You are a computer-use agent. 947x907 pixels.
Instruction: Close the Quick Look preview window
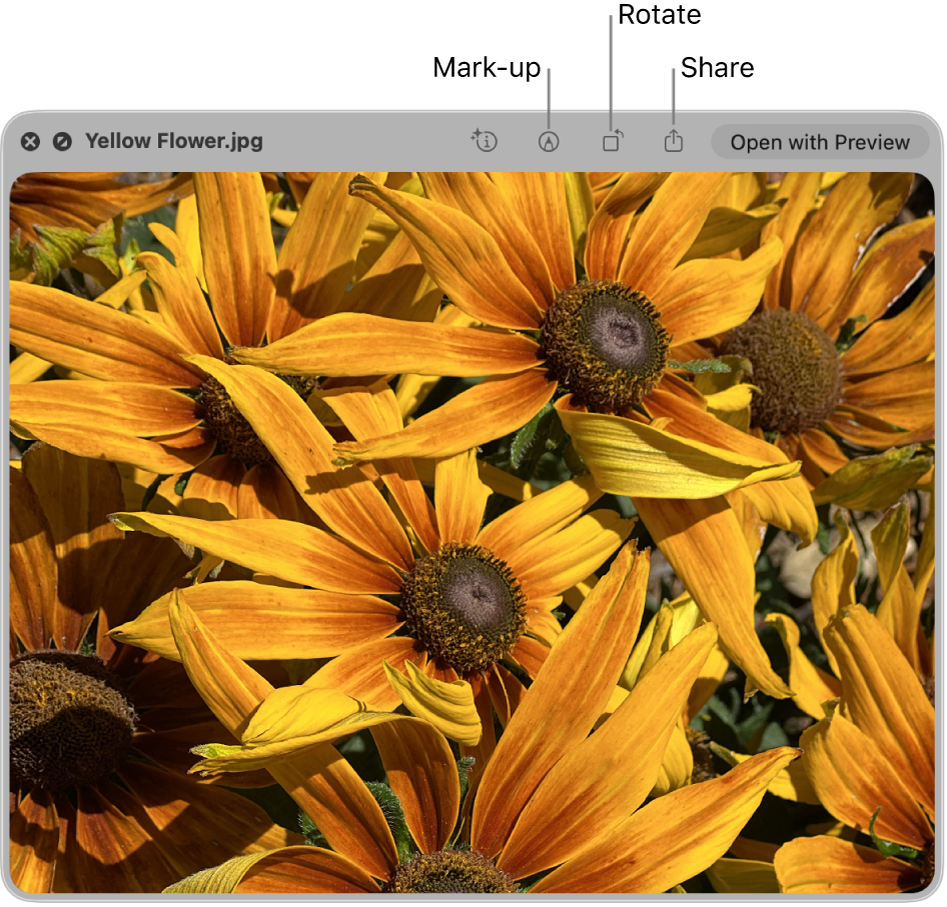coord(30,141)
